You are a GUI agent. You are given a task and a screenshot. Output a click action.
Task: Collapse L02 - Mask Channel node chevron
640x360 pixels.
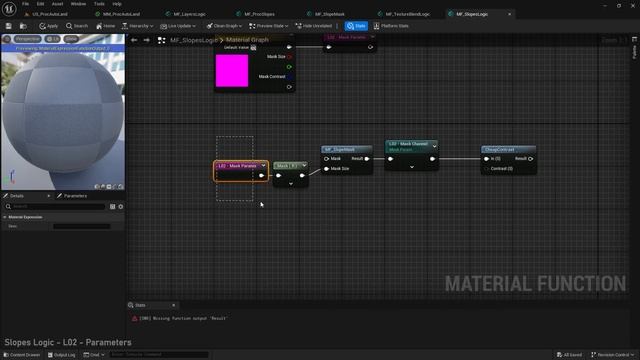[435, 146]
